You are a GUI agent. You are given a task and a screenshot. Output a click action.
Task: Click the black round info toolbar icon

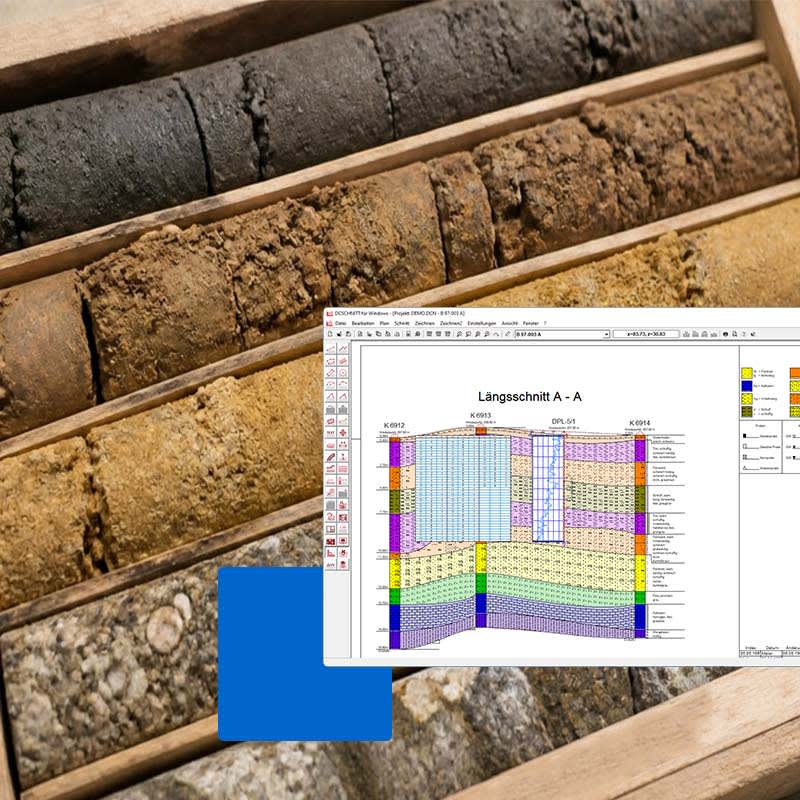(725, 334)
